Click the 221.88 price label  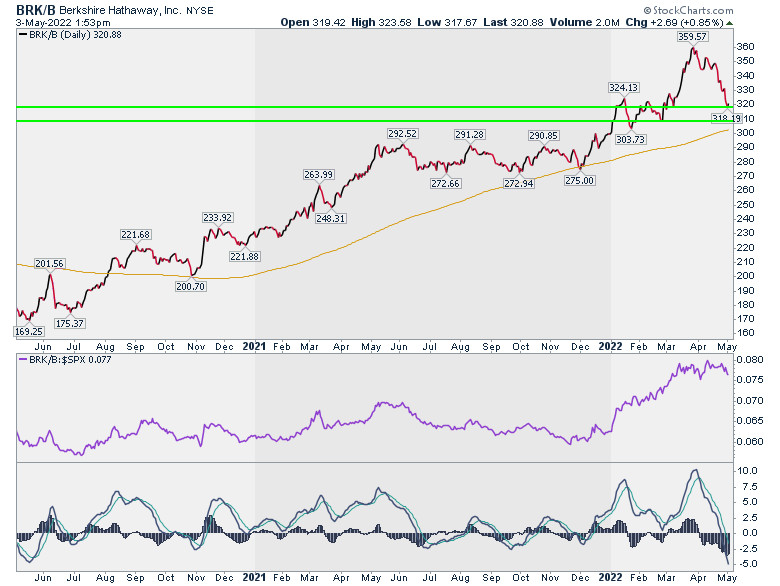point(244,257)
